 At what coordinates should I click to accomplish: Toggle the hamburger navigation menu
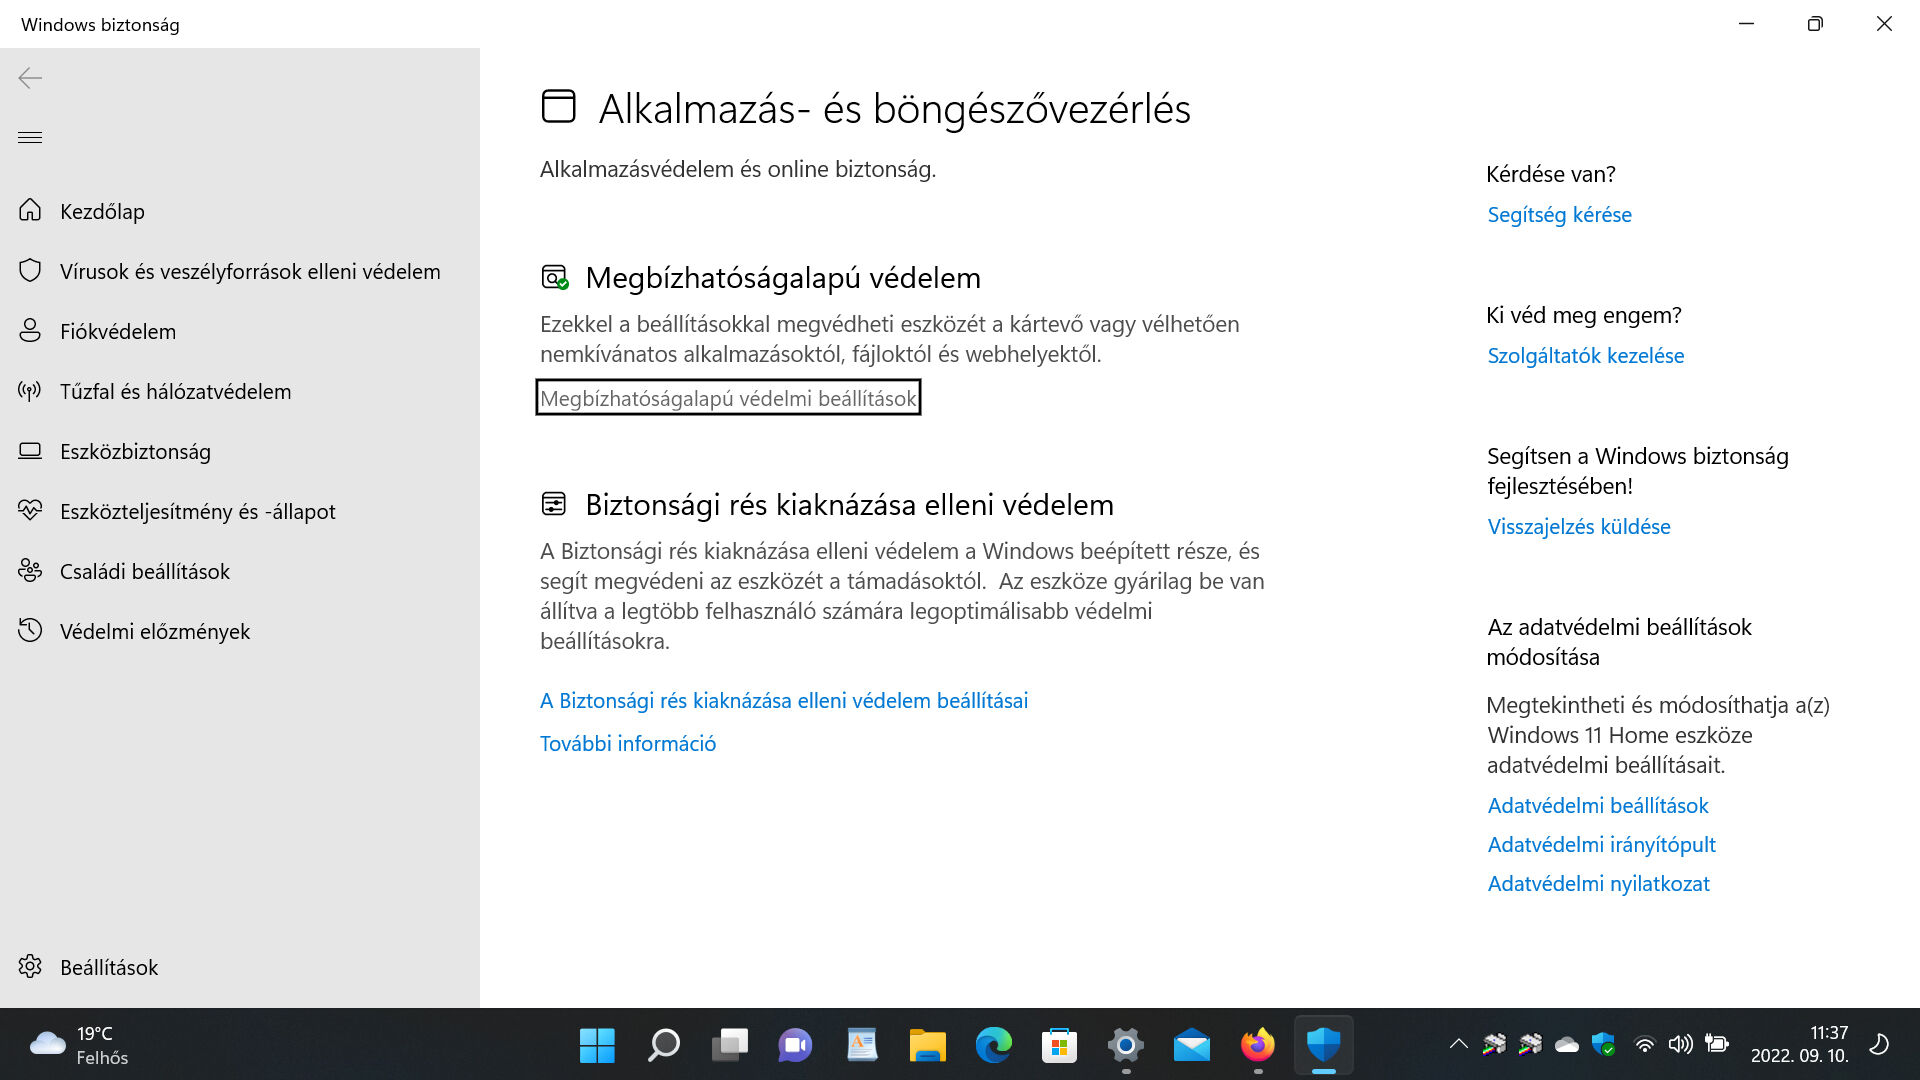pyautogui.click(x=30, y=137)
